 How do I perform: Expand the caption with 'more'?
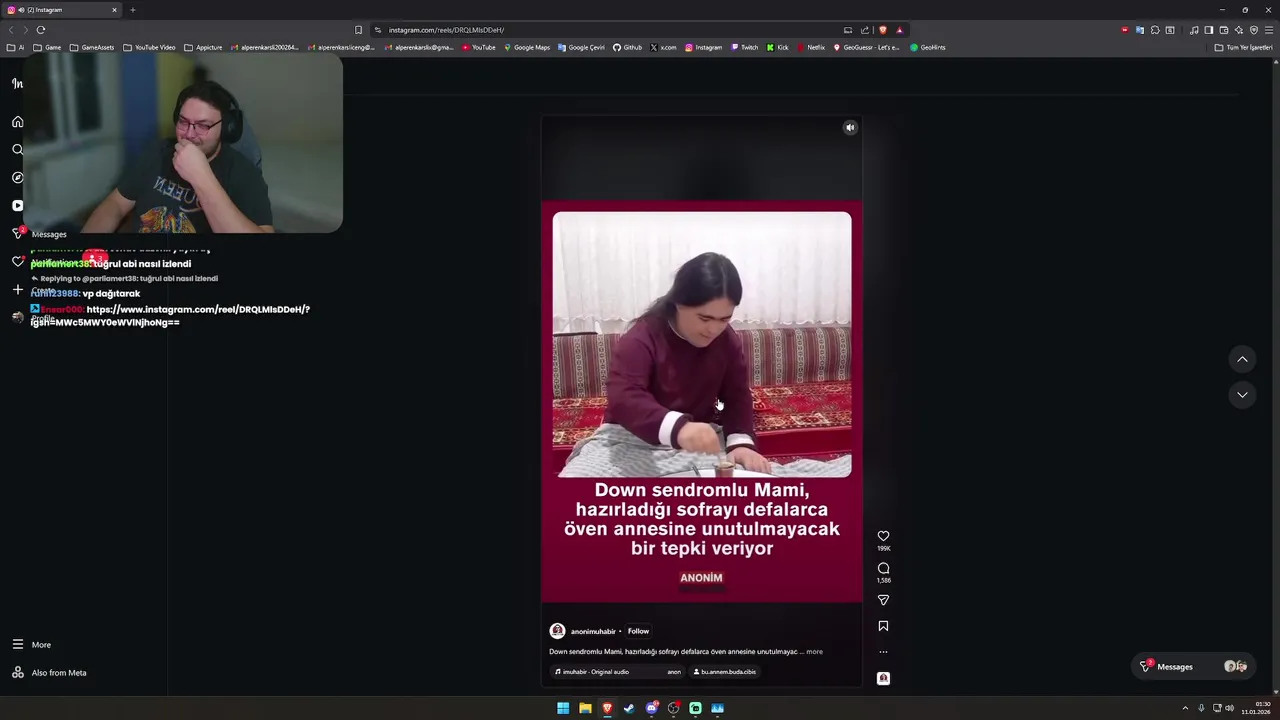(x=815, y=652)
